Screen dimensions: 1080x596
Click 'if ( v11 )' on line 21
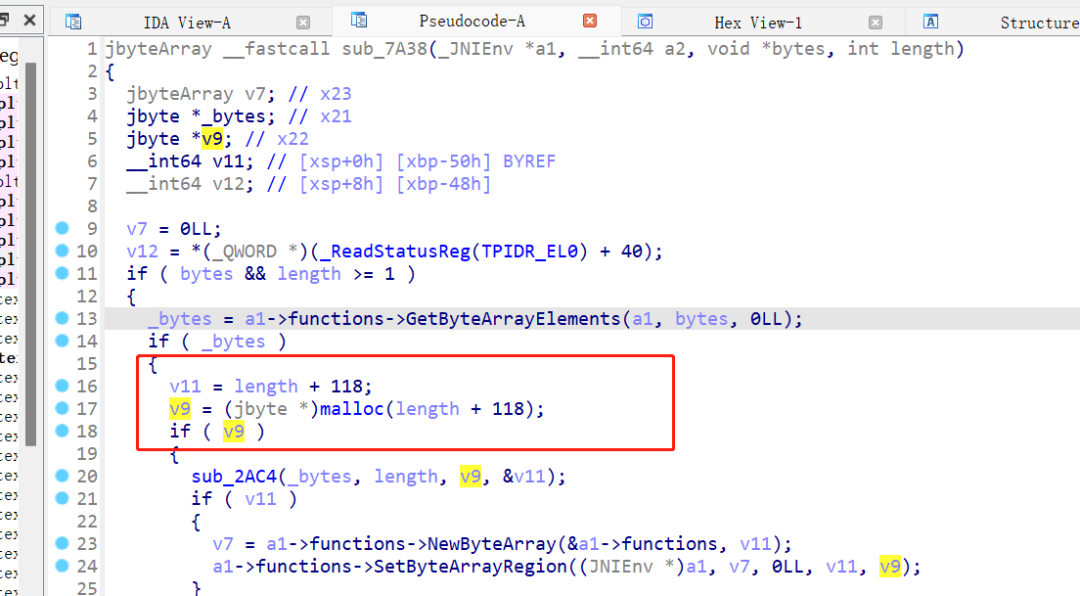[x=244, y=499]
